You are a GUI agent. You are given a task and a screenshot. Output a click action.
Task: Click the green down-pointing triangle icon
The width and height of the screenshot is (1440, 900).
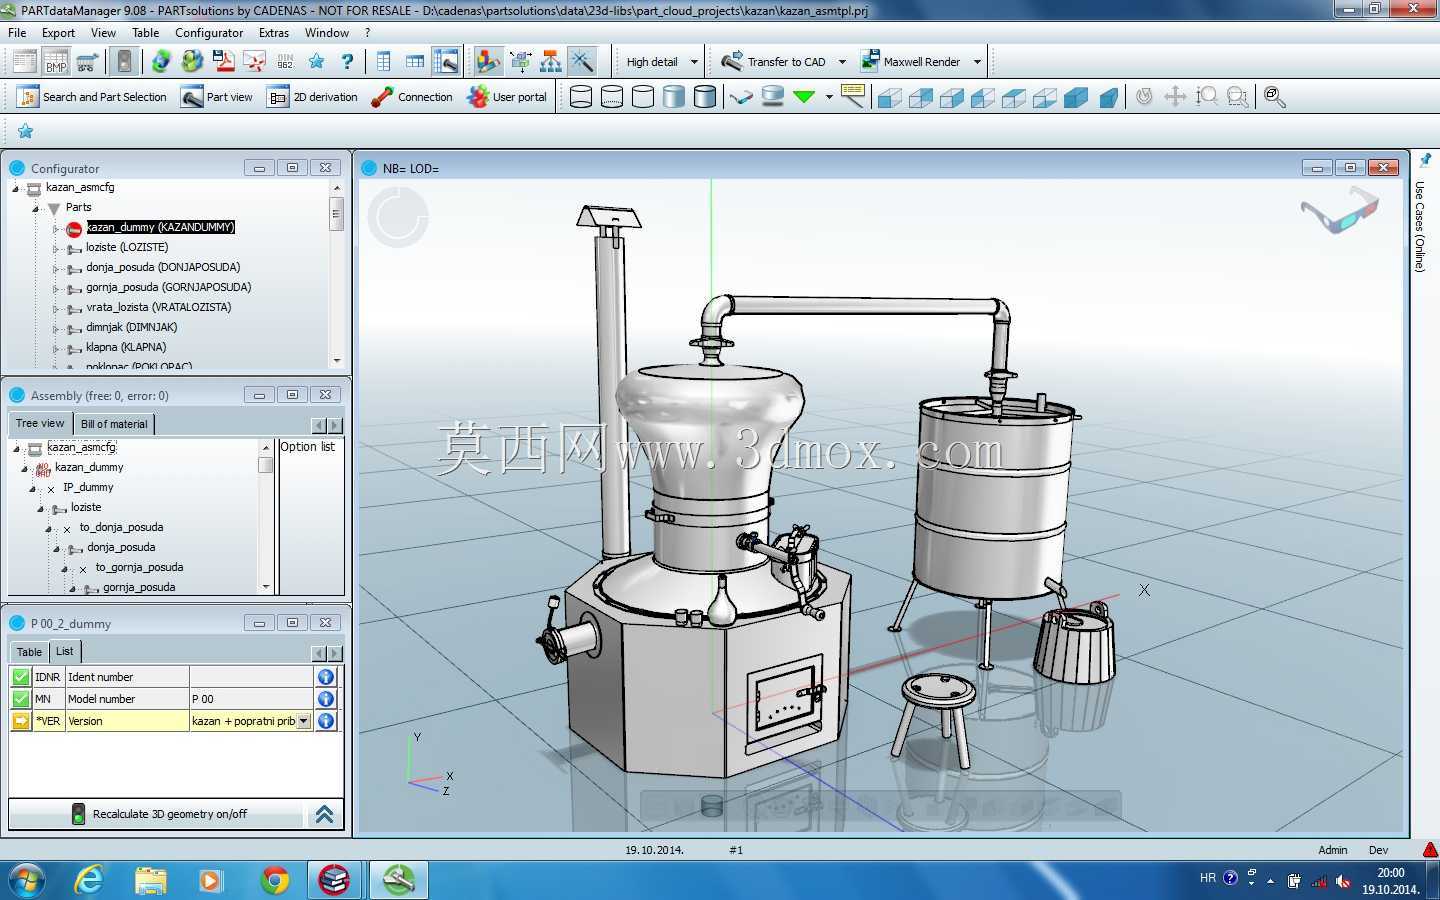coord(804,97)
